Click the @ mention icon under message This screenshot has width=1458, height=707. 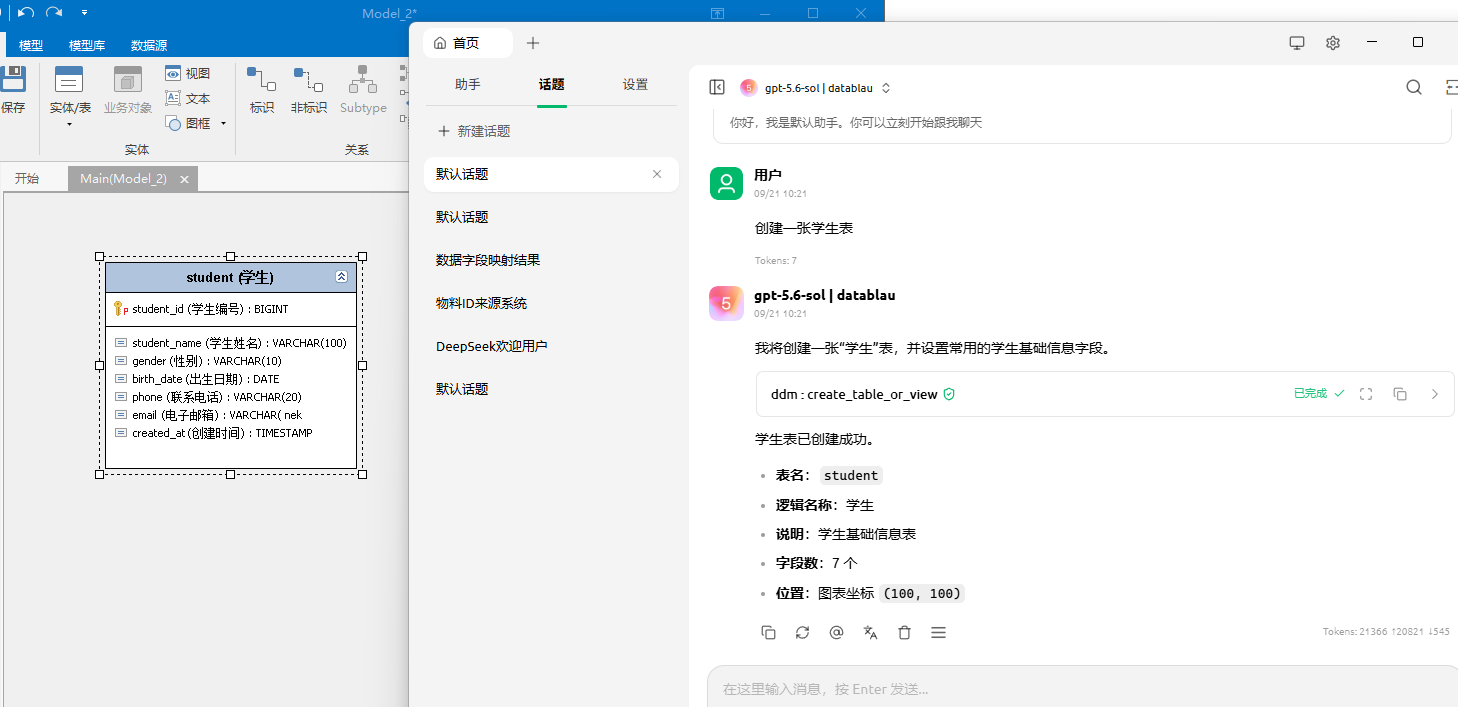[836, 632]
